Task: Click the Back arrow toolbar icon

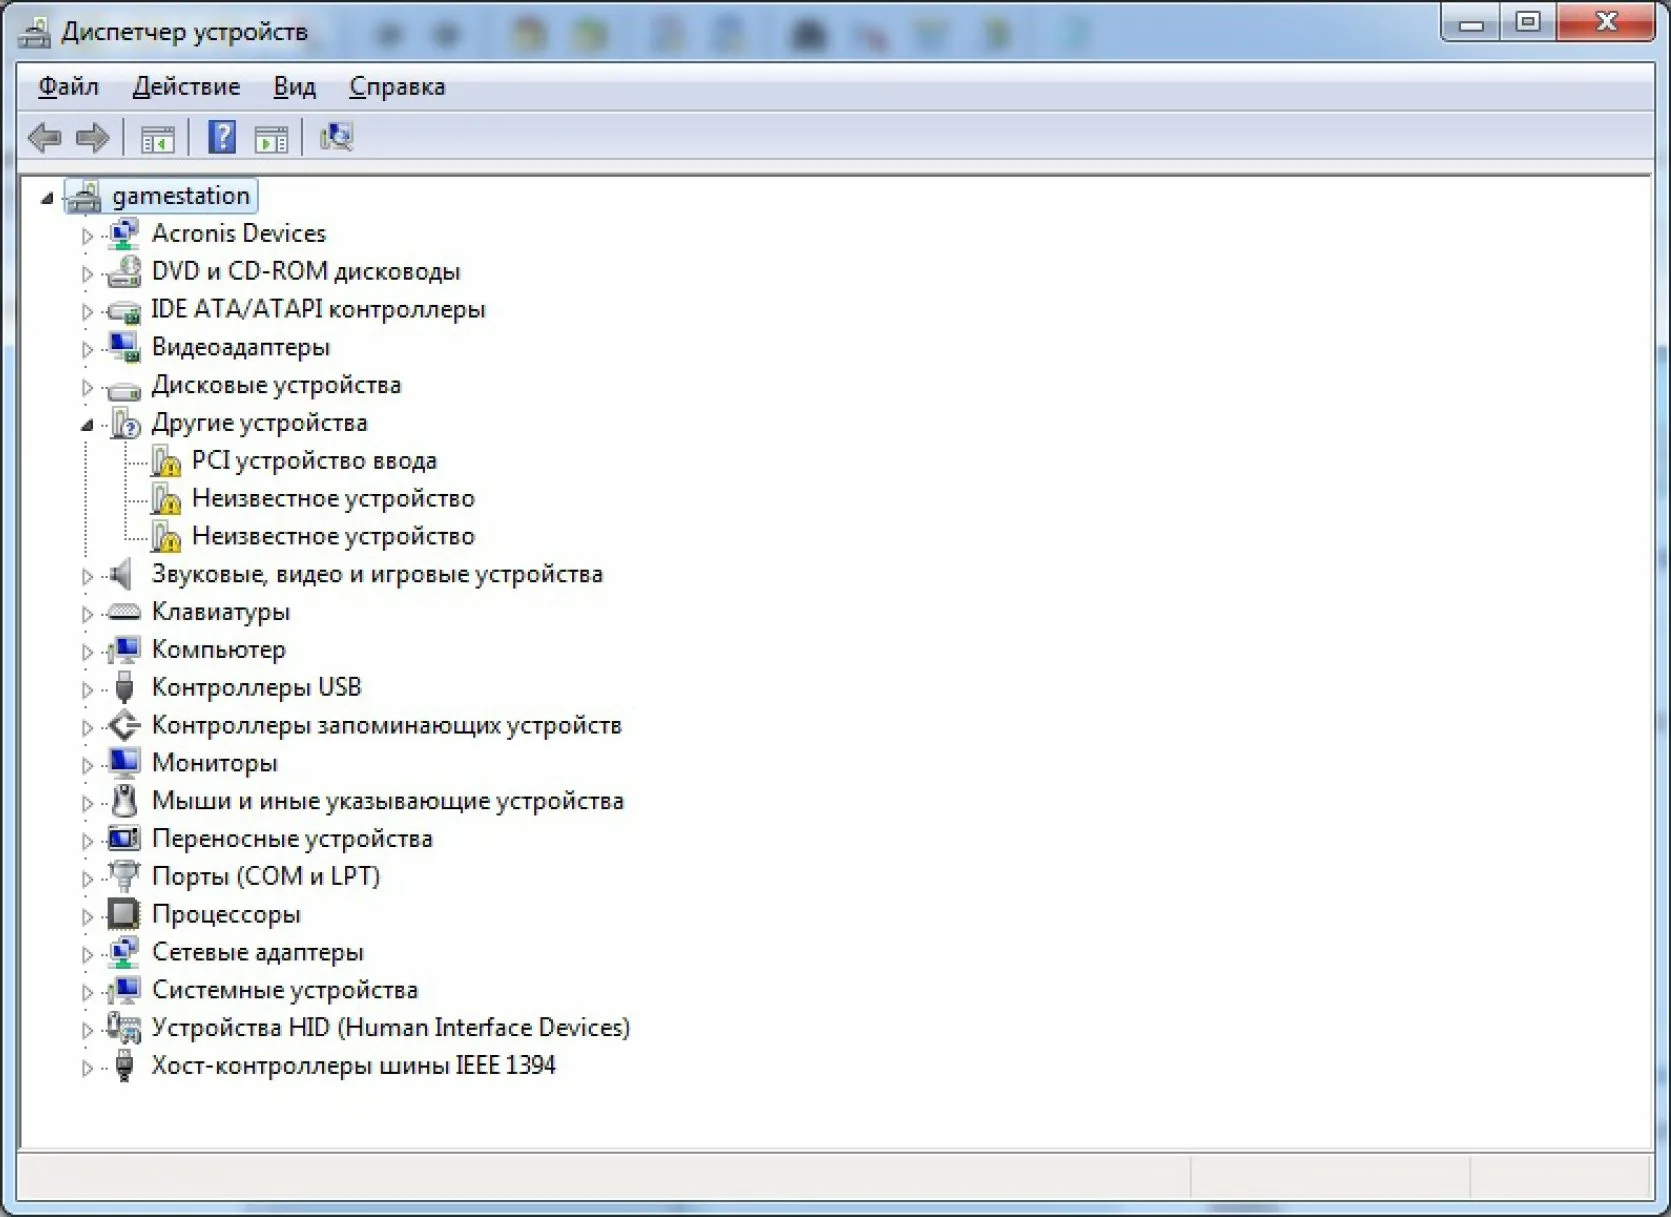Action: click(x=45, y=137)
